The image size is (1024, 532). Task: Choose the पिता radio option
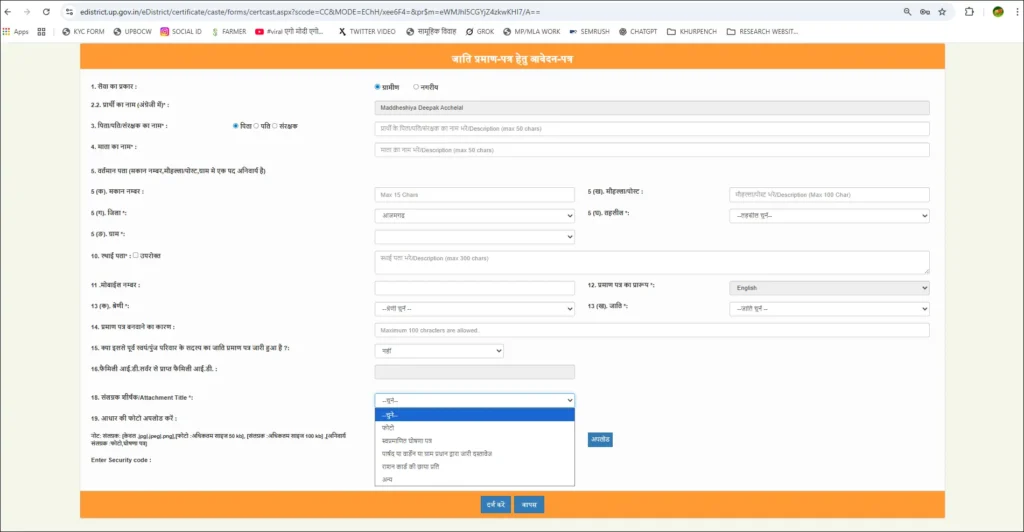[235, 126]
